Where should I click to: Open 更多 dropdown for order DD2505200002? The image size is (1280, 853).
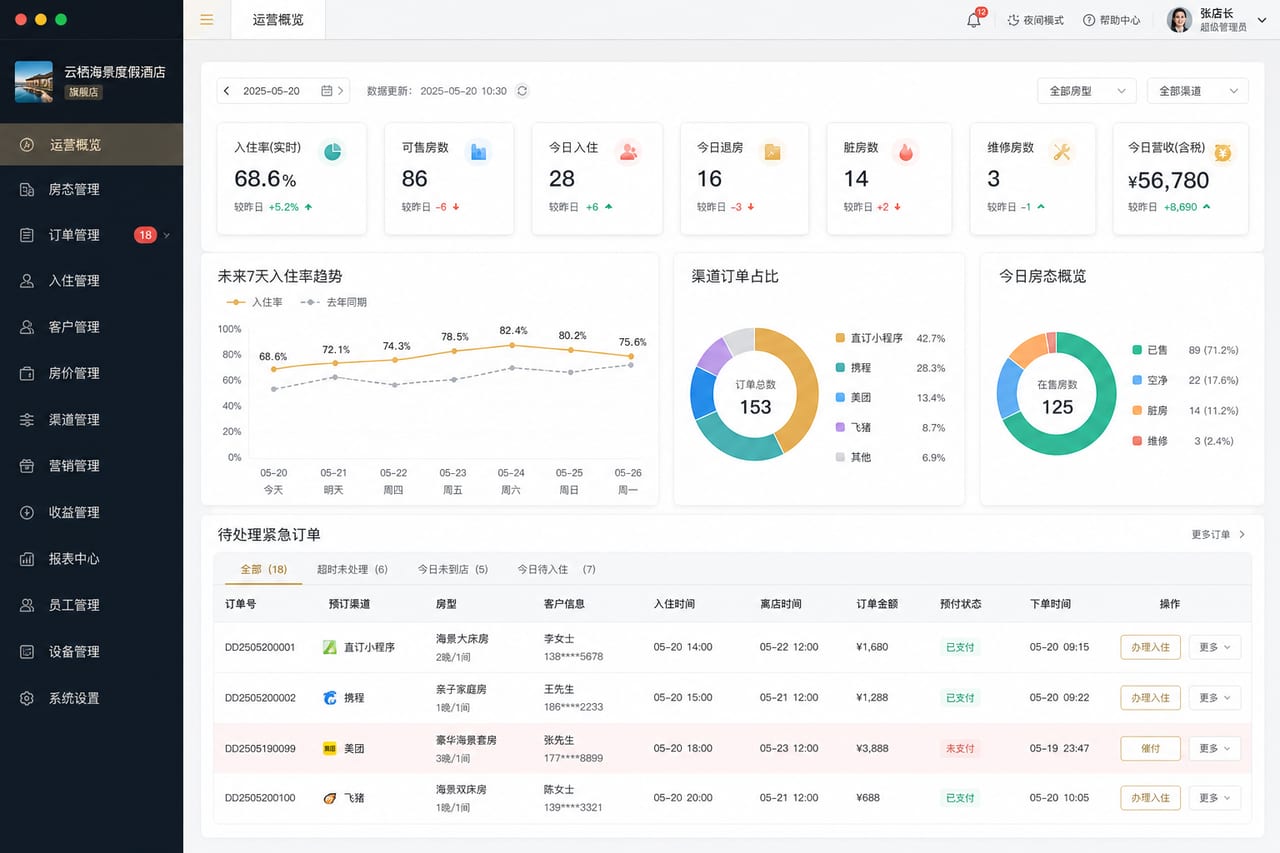(1214, 698)
